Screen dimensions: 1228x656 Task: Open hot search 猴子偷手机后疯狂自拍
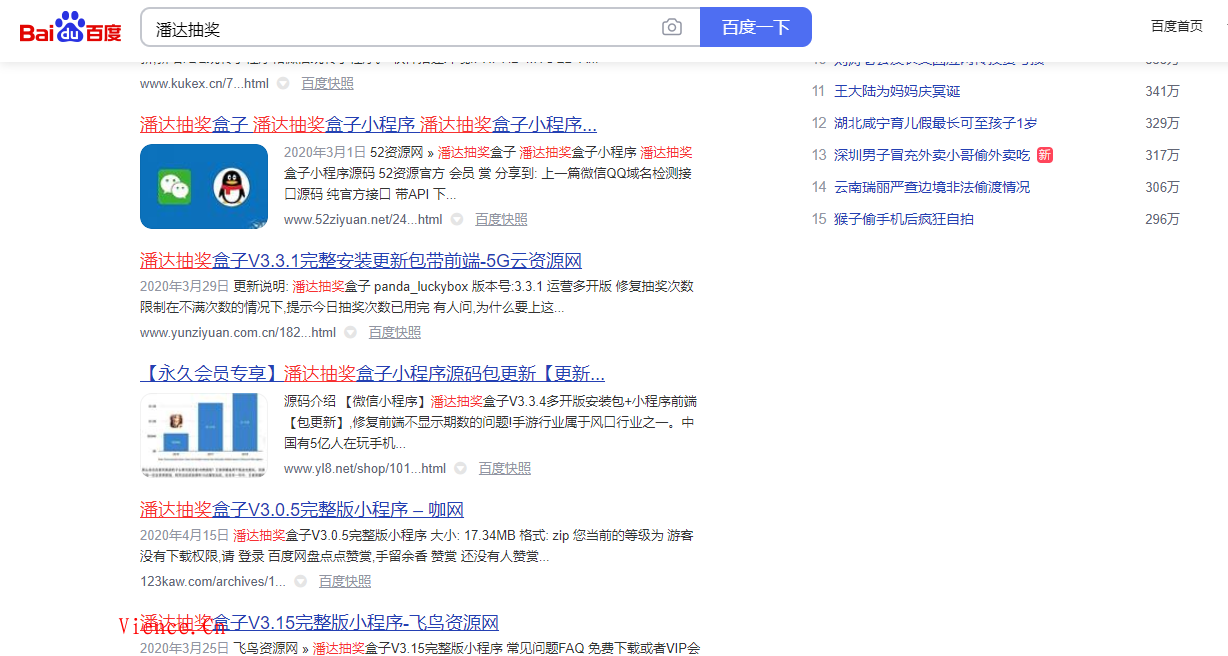[x=903, y=219]
